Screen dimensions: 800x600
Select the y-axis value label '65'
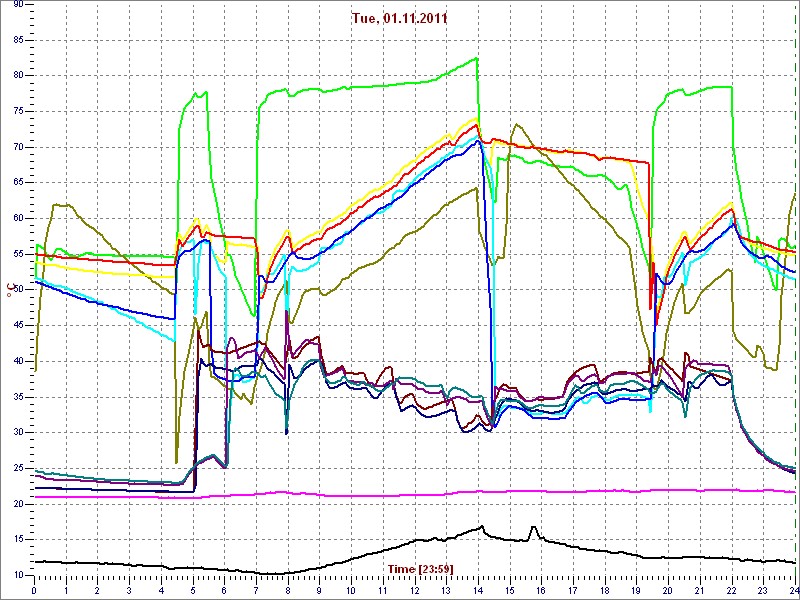(19, 183)
